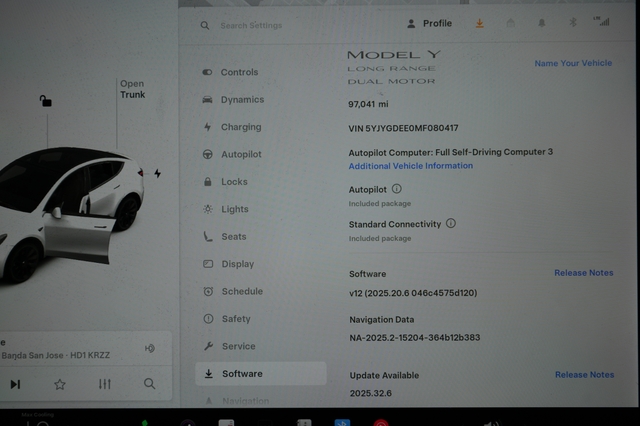Open the Charging settings tab

pyautogui.click(x=232, y=127)
